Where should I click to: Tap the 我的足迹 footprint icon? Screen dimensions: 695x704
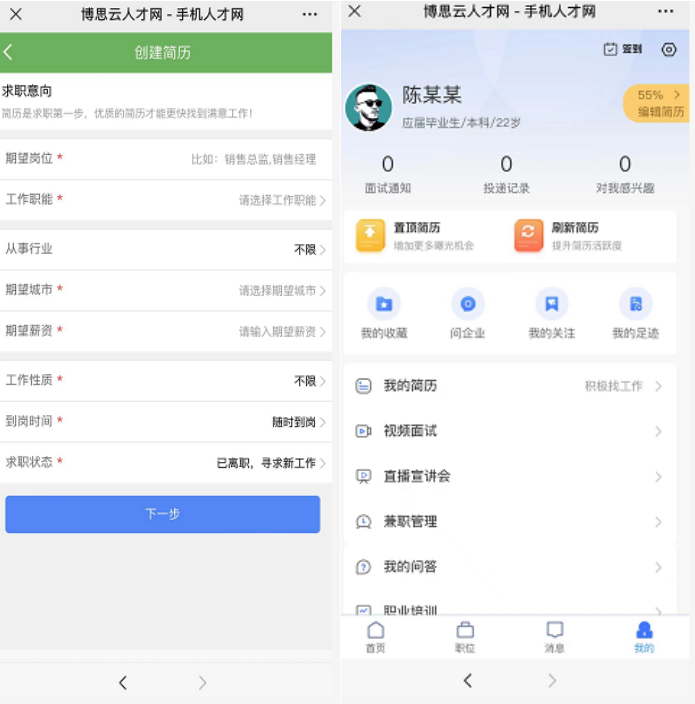pyautogui.click(x=635, y=304)
